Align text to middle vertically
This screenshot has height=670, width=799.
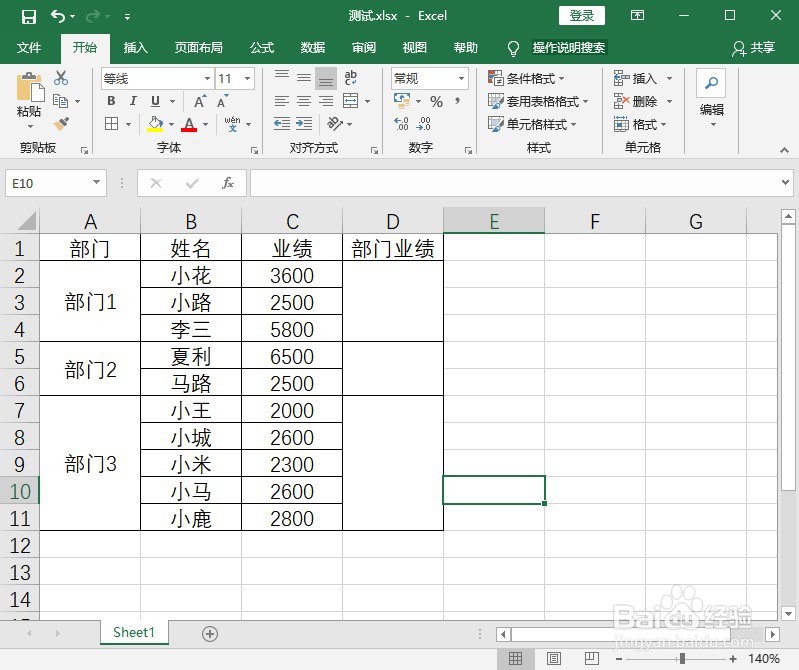pos(304,77)
